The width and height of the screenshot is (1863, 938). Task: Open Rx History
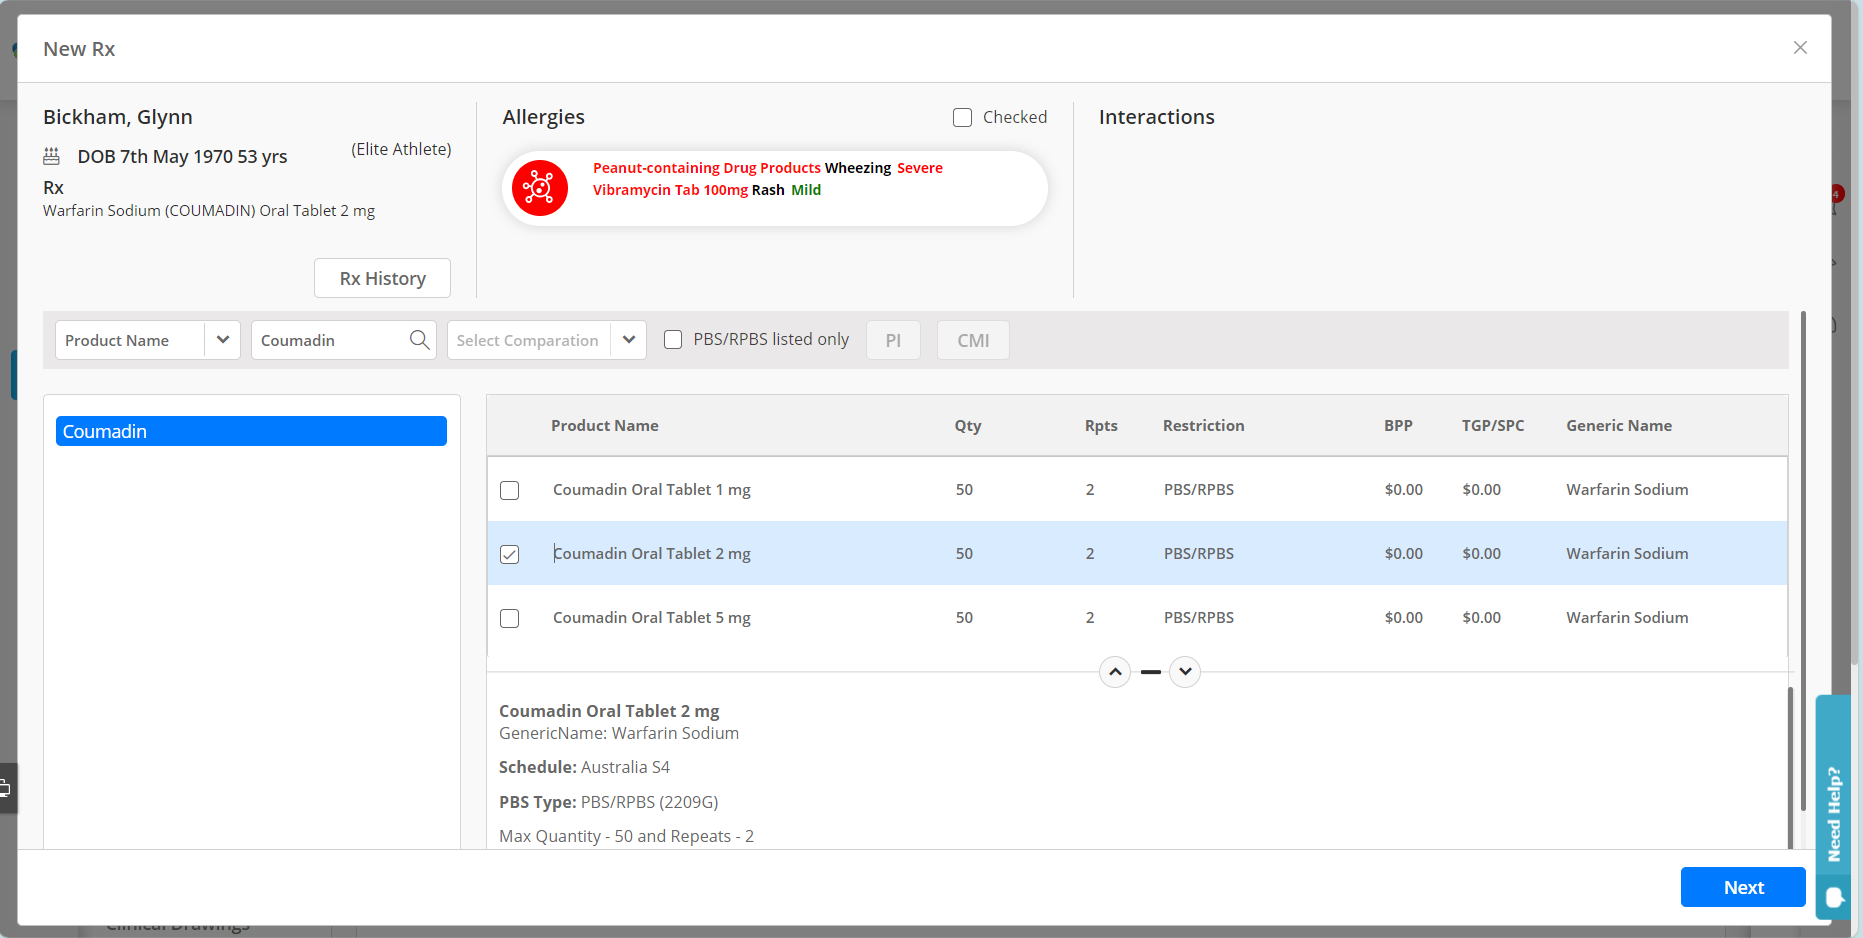tap(382, 278)
